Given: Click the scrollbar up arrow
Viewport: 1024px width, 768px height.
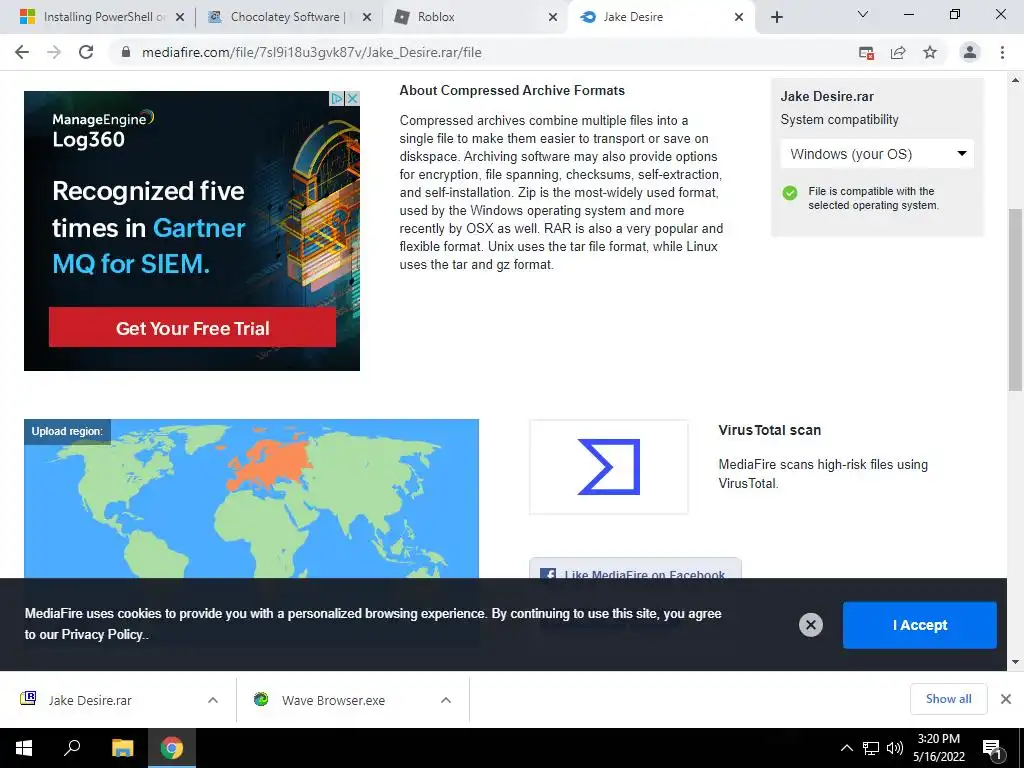Looking at the screenshot, I should [x=1015, y=80].
